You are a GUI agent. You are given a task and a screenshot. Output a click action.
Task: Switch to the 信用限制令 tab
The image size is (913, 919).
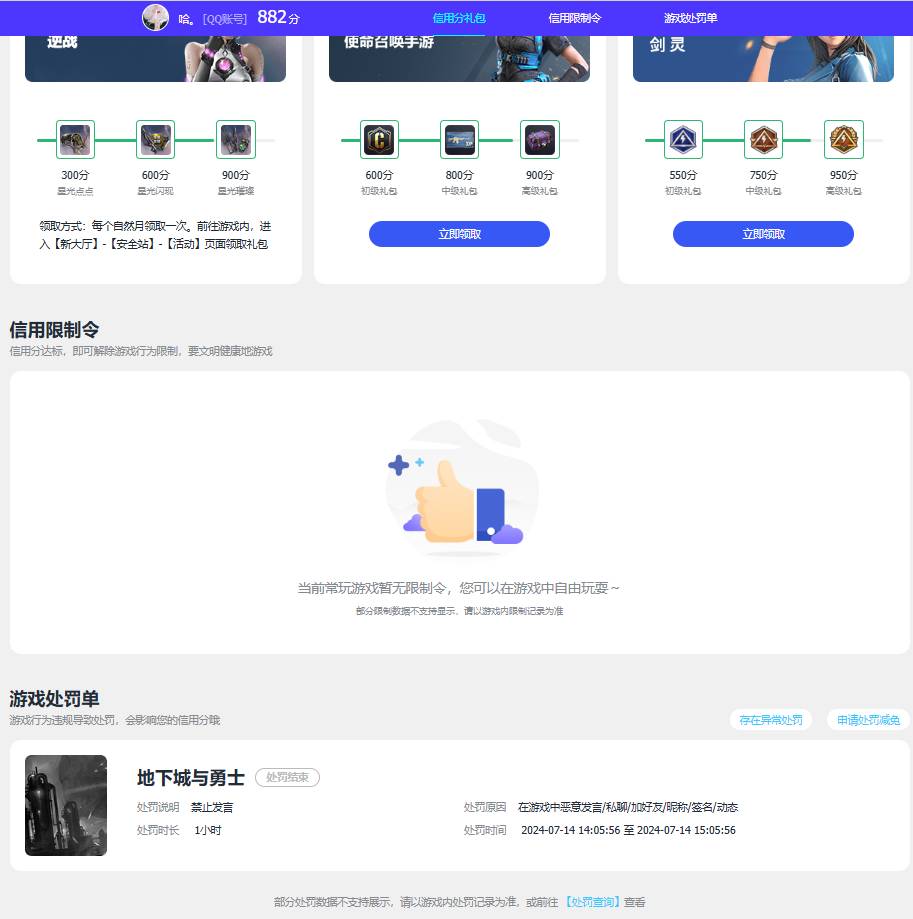572,17
